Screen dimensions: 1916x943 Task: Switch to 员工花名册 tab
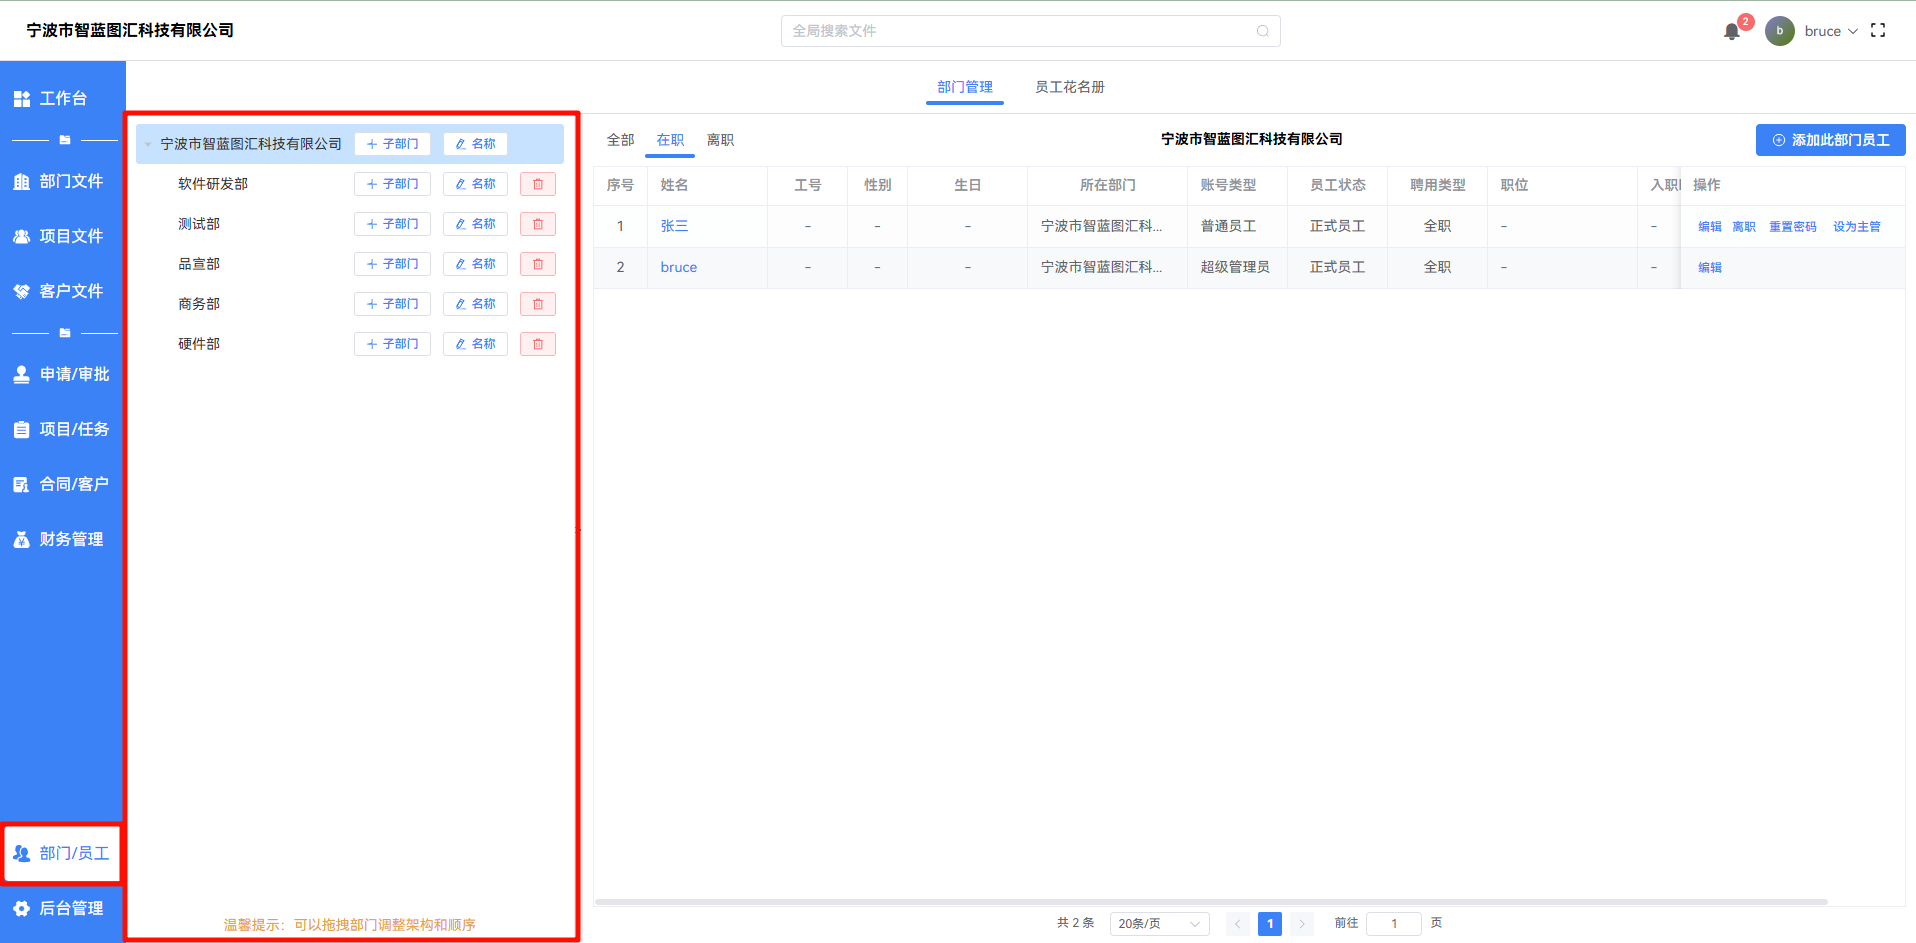[1069, 87]
